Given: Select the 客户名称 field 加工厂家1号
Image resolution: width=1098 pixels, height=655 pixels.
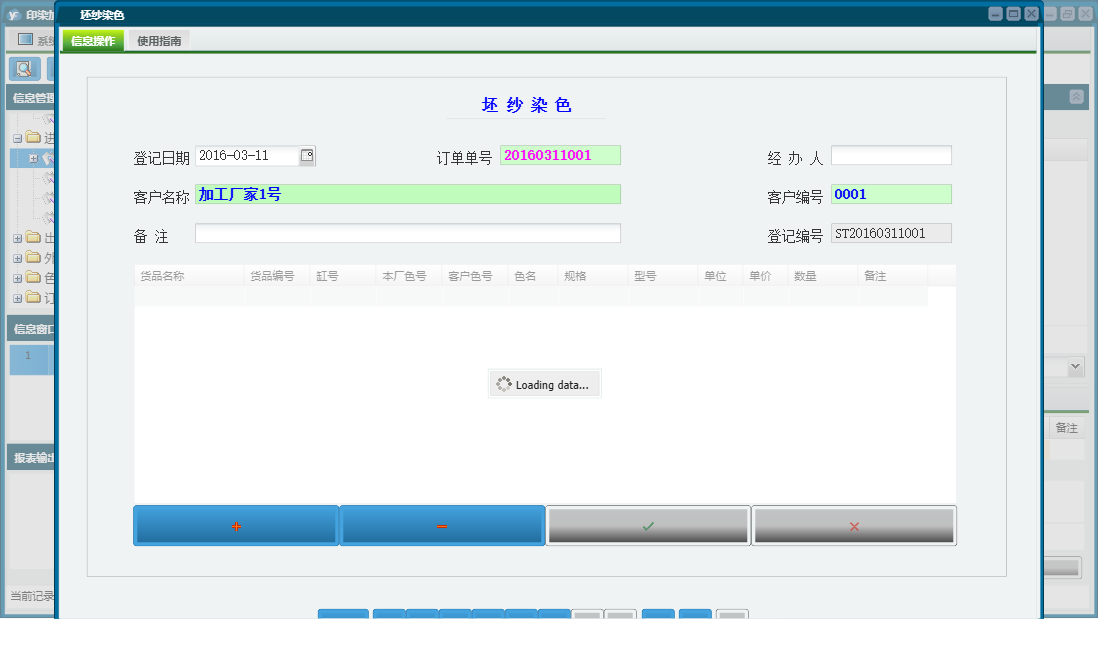Looking at the screenshot, I should [x=407, y=194].
